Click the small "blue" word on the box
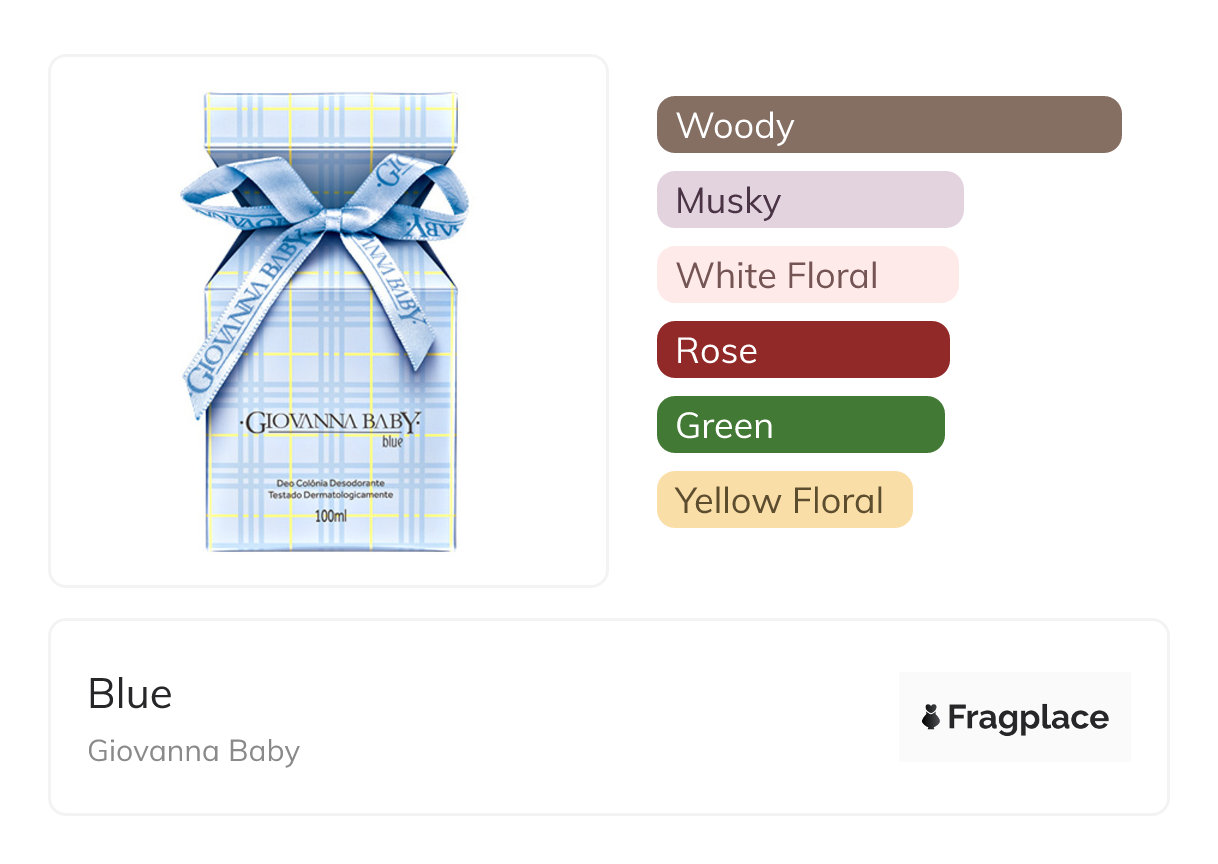This screenshot has width=1218, height=864. pos(392,442)
